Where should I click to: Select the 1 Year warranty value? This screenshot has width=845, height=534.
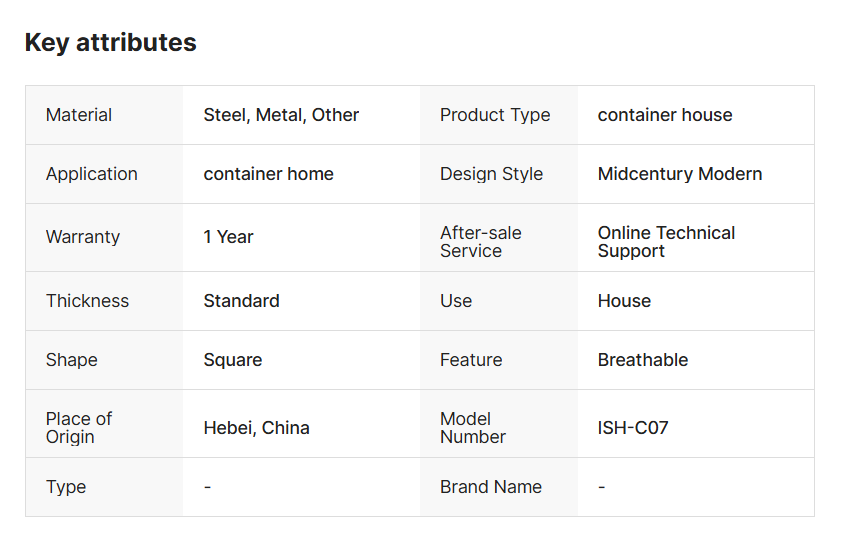click(228, 237)
